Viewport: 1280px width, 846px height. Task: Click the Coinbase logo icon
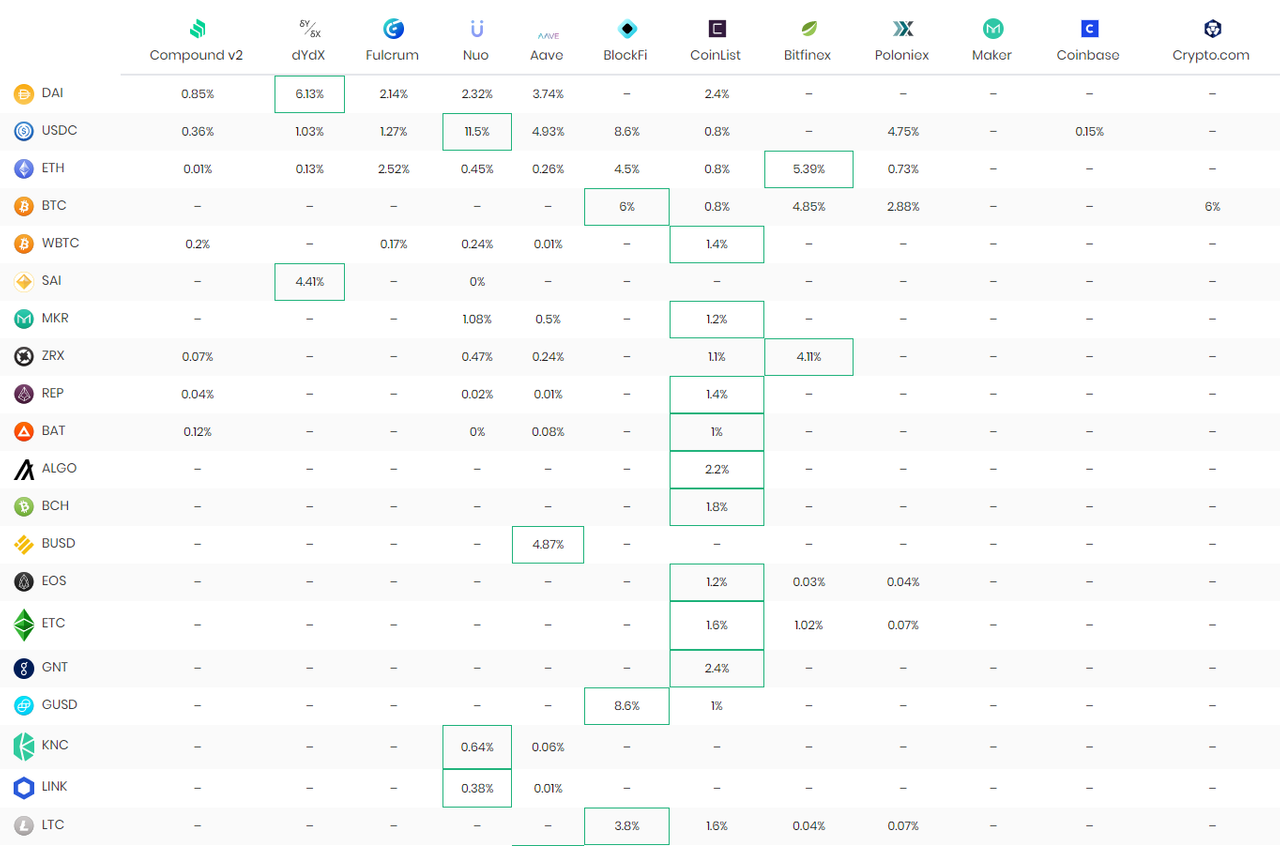1089,28
